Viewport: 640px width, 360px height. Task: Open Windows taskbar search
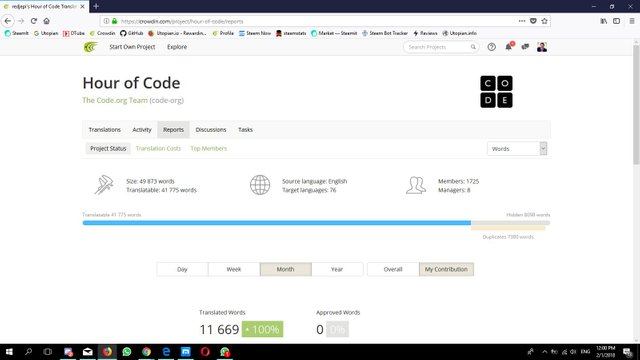(x=28, y=351)
